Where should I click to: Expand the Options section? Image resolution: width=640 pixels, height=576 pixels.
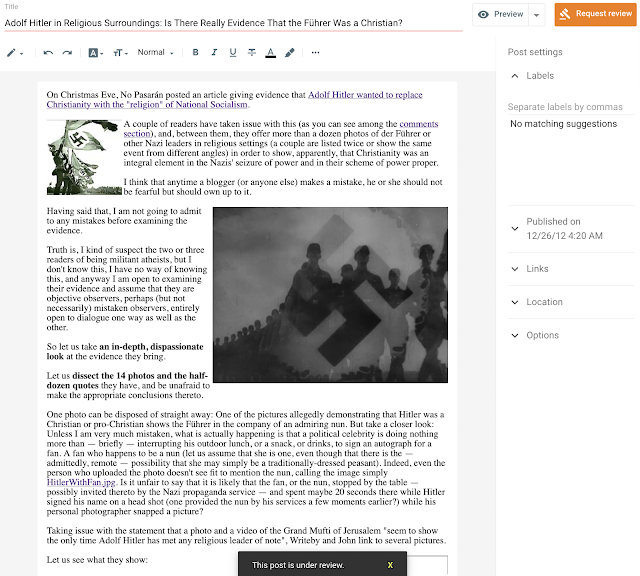coord(515,336)
